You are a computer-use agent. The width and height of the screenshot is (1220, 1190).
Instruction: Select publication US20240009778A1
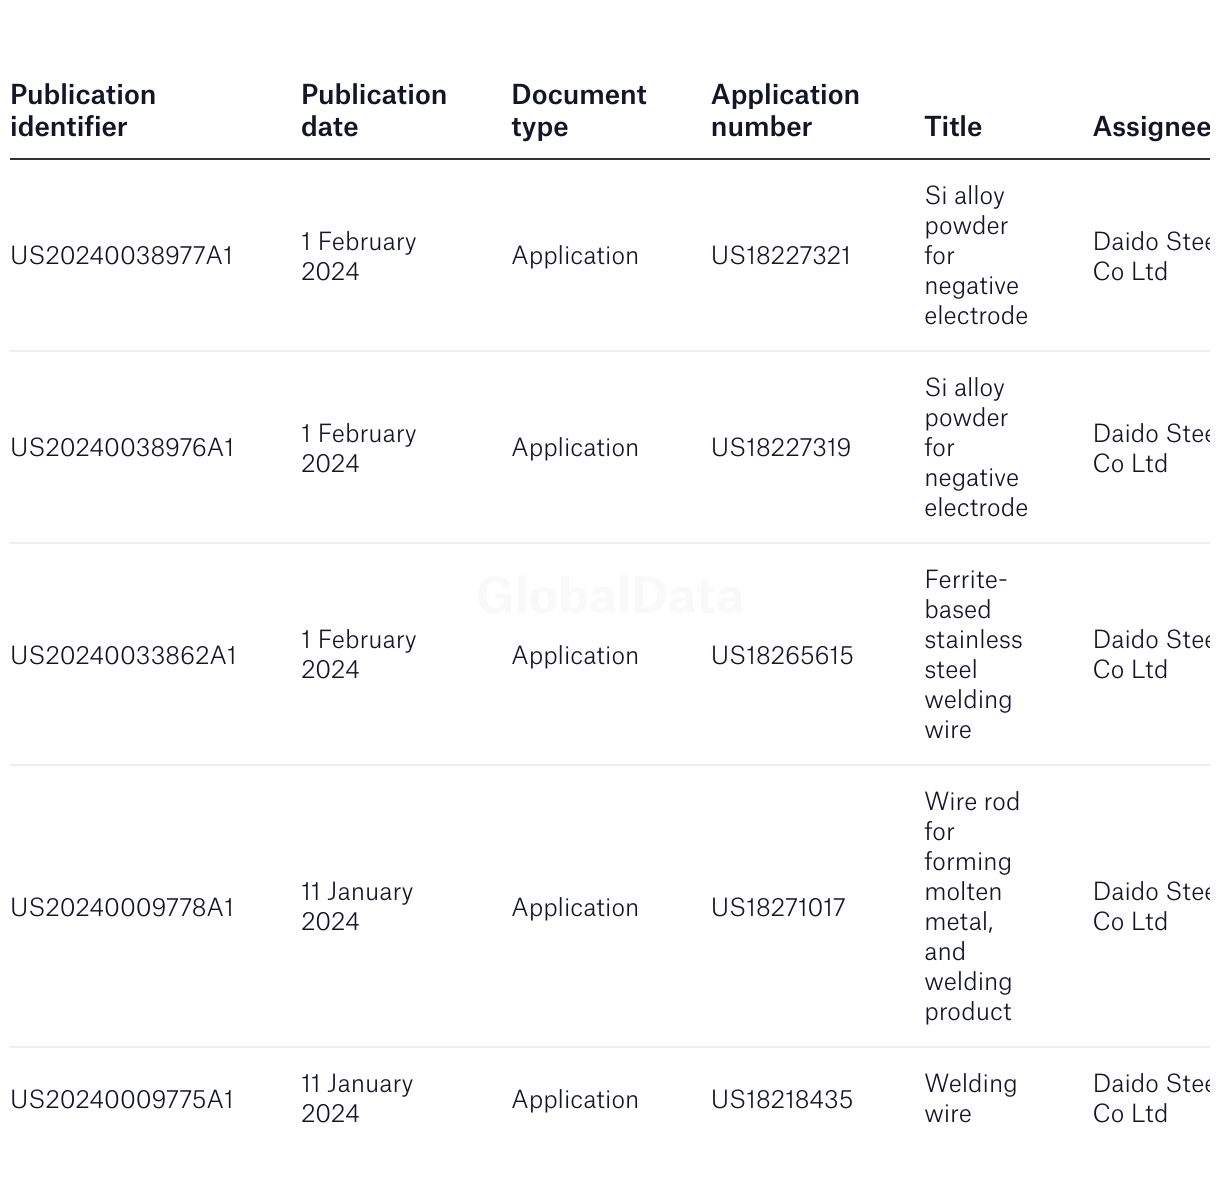coord(122,908)
